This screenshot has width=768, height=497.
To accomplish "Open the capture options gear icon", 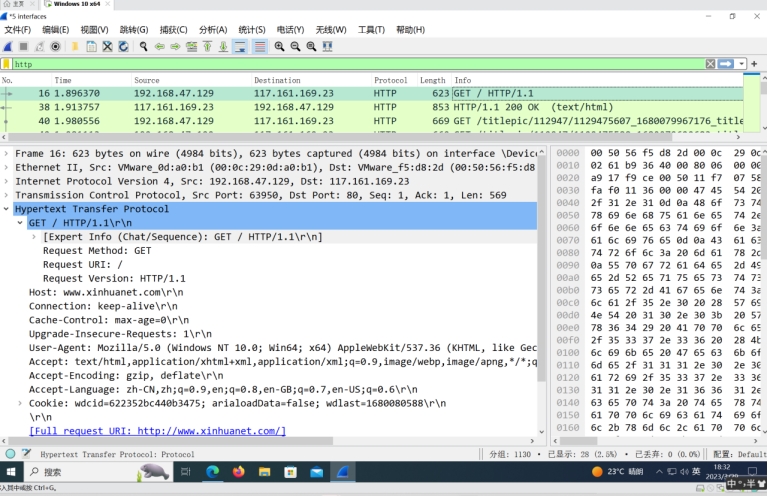I will [x=55, y=46].
